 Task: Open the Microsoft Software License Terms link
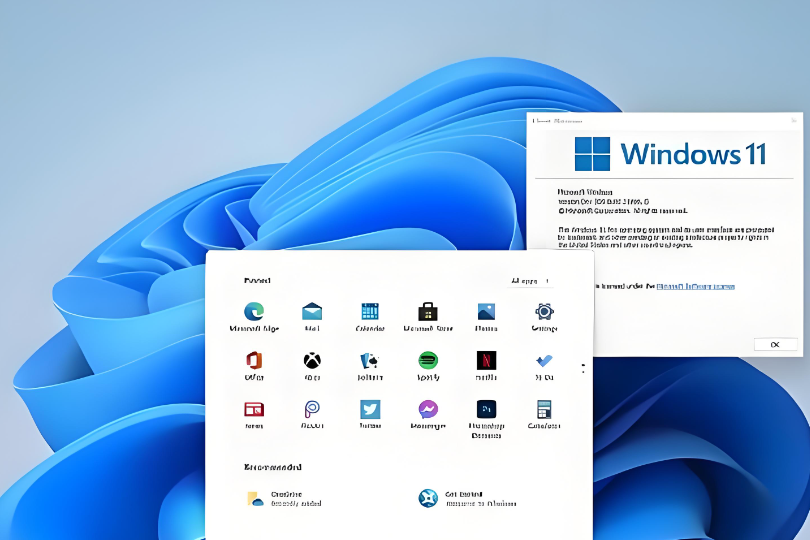pos(695,286)
